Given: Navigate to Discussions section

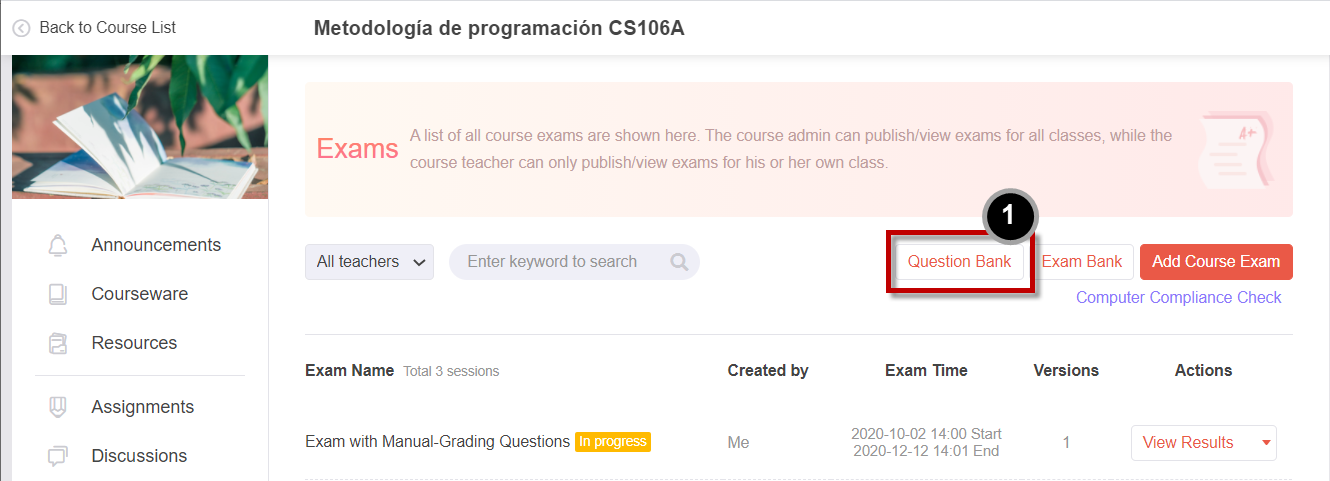Looking at the screenshot, I should coord(139,456).
